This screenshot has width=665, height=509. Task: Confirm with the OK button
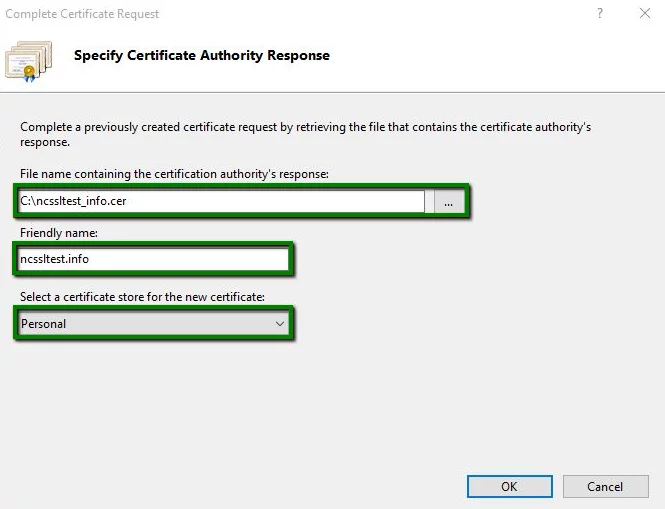pos(509,486)
